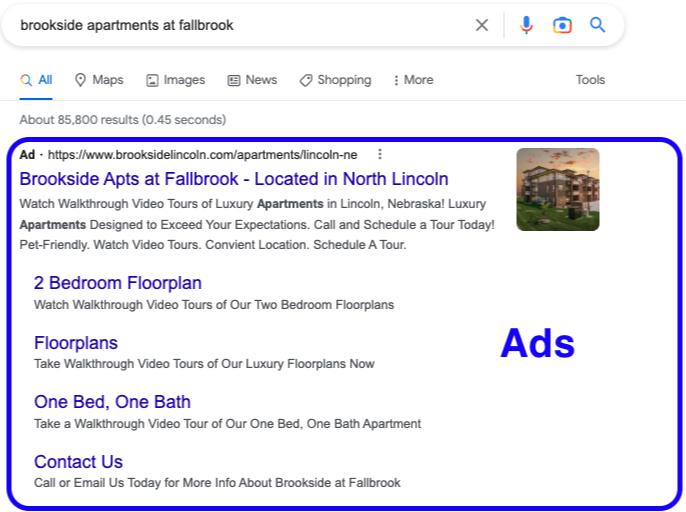Click 'Take a Walkthrough Video Tour of Our One Bed' text
This screenshot has width=686, height=512.
(228, 424)
